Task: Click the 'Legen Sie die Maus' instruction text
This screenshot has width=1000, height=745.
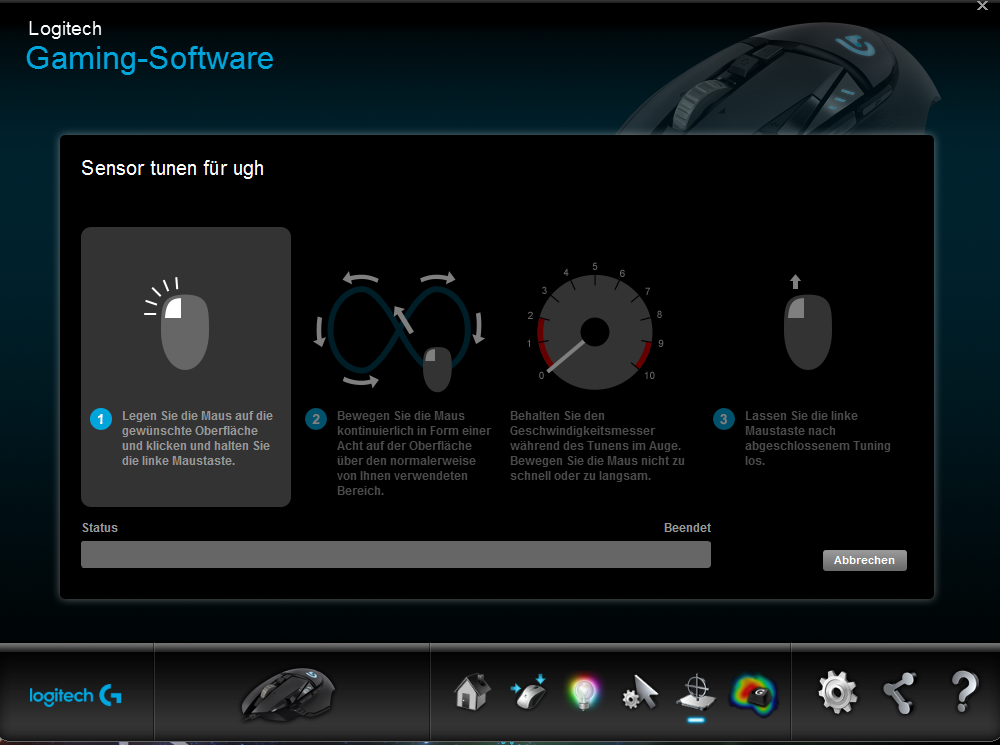Action: 197,438
